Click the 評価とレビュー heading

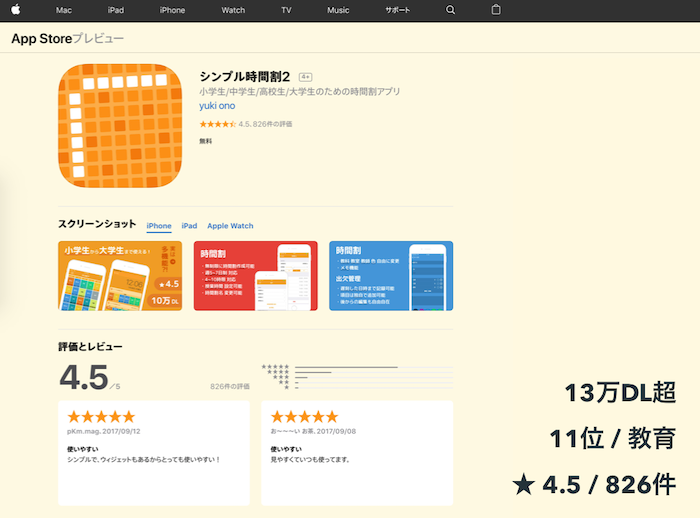[90, 347]
